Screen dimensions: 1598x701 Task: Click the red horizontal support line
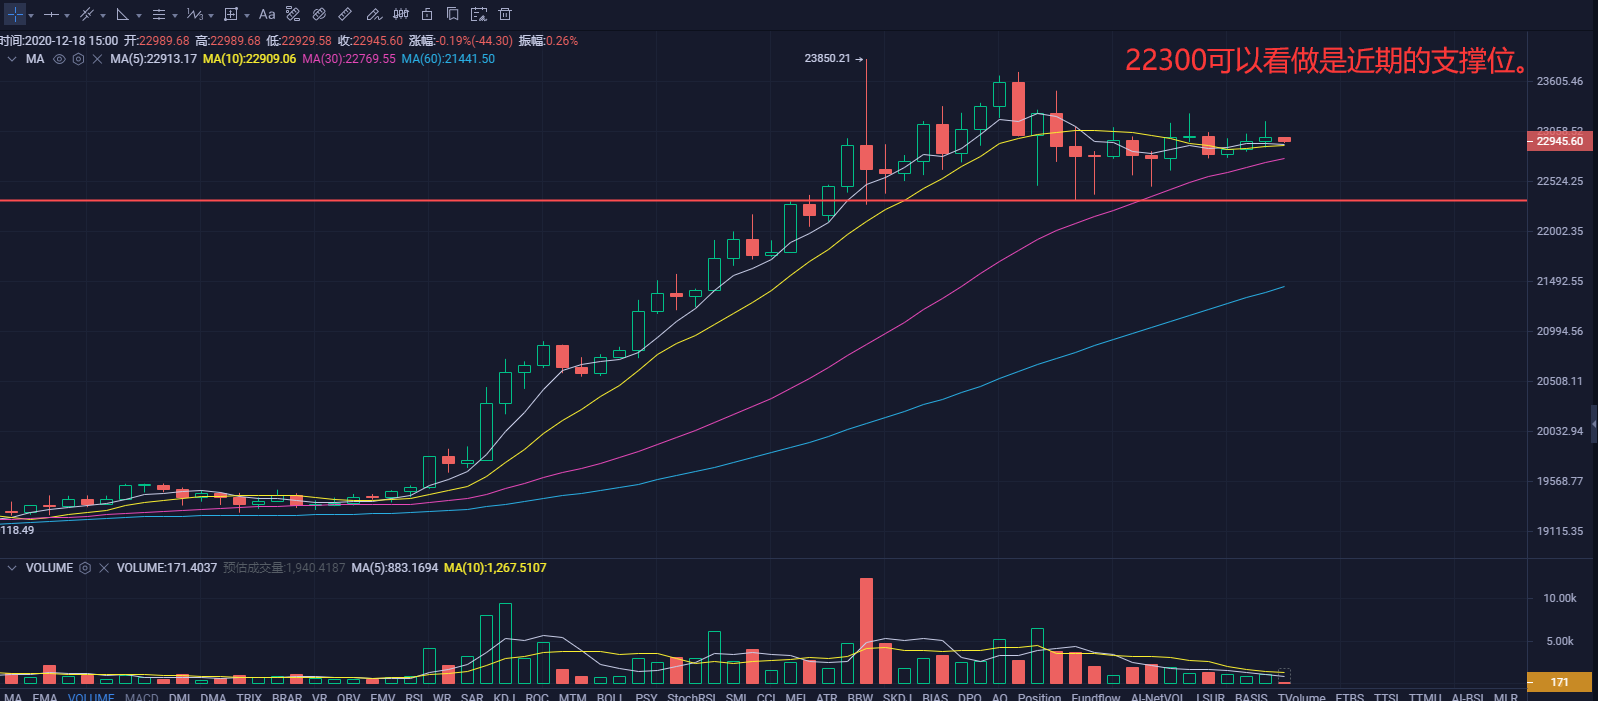click(400, 201)
